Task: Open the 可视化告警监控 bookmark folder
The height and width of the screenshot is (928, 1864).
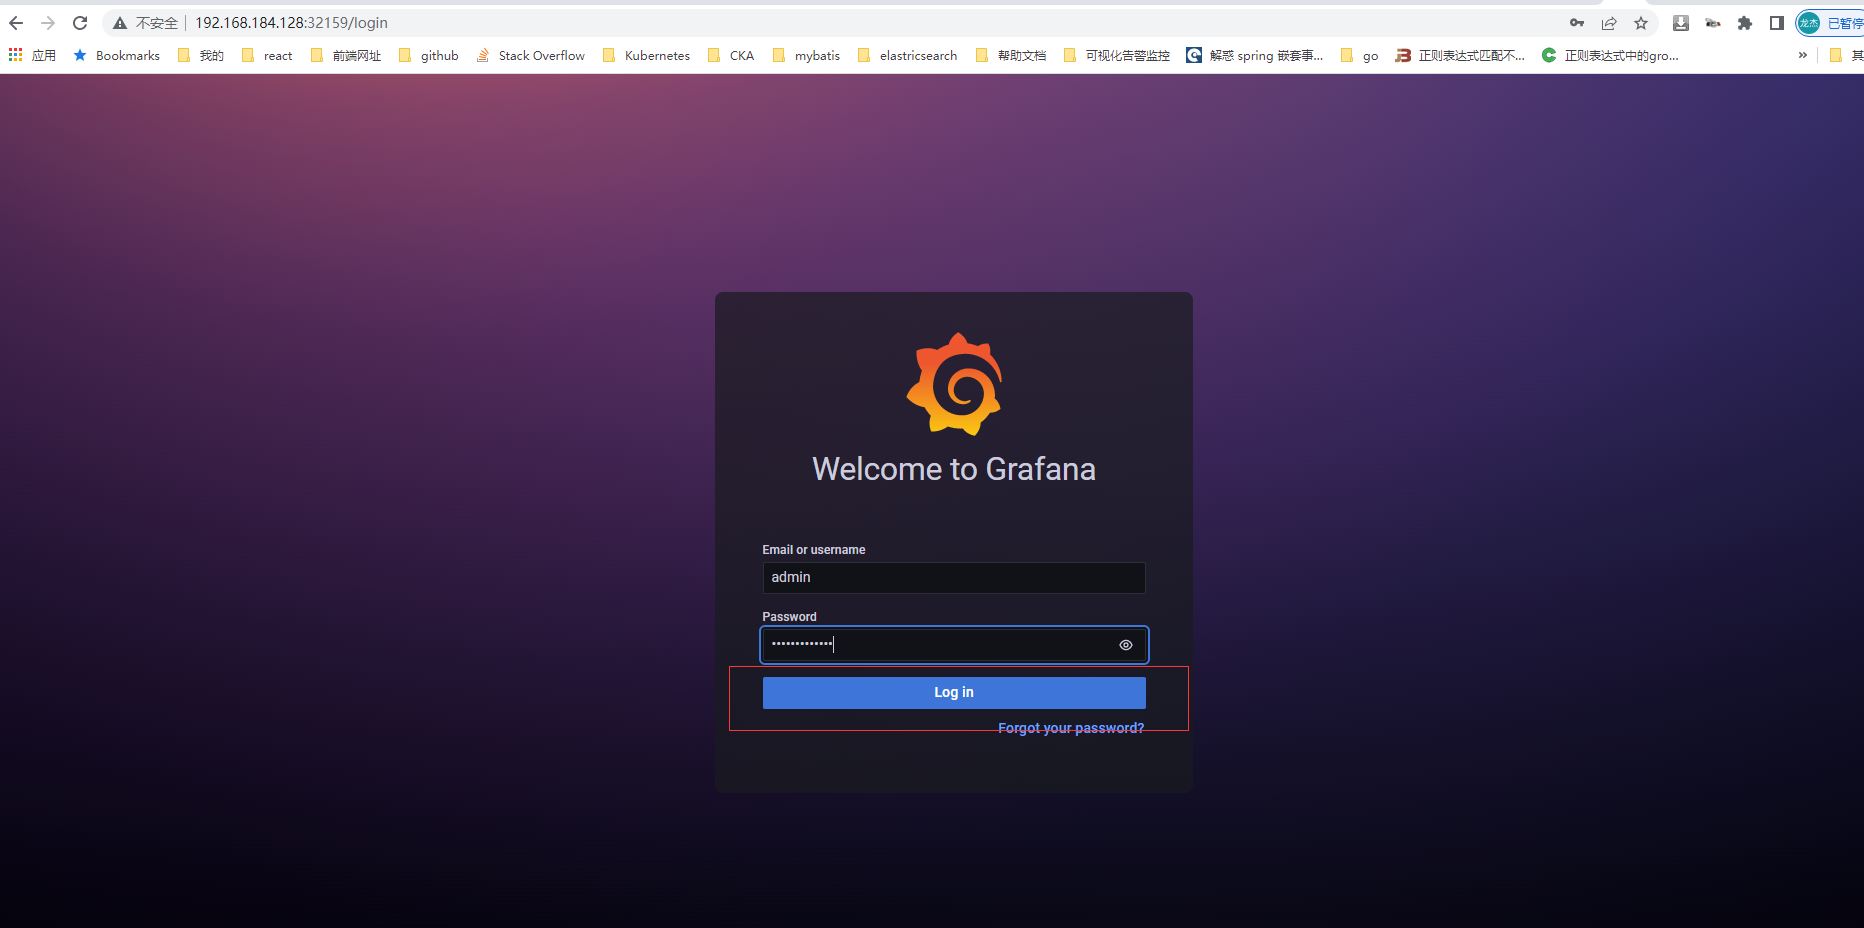Action: coord(1117,55)
